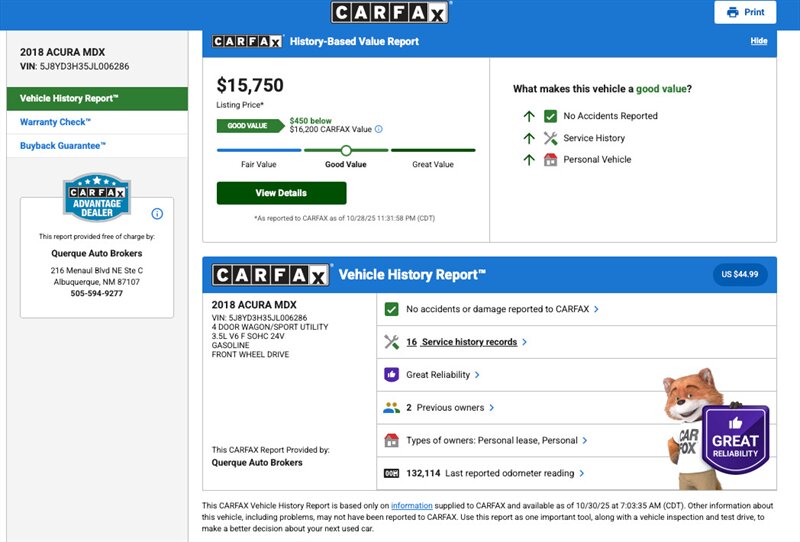This screenshot has height=542, width=800.
Task: Expand Last reported odometer reading details
Action: tap(582, 473)
